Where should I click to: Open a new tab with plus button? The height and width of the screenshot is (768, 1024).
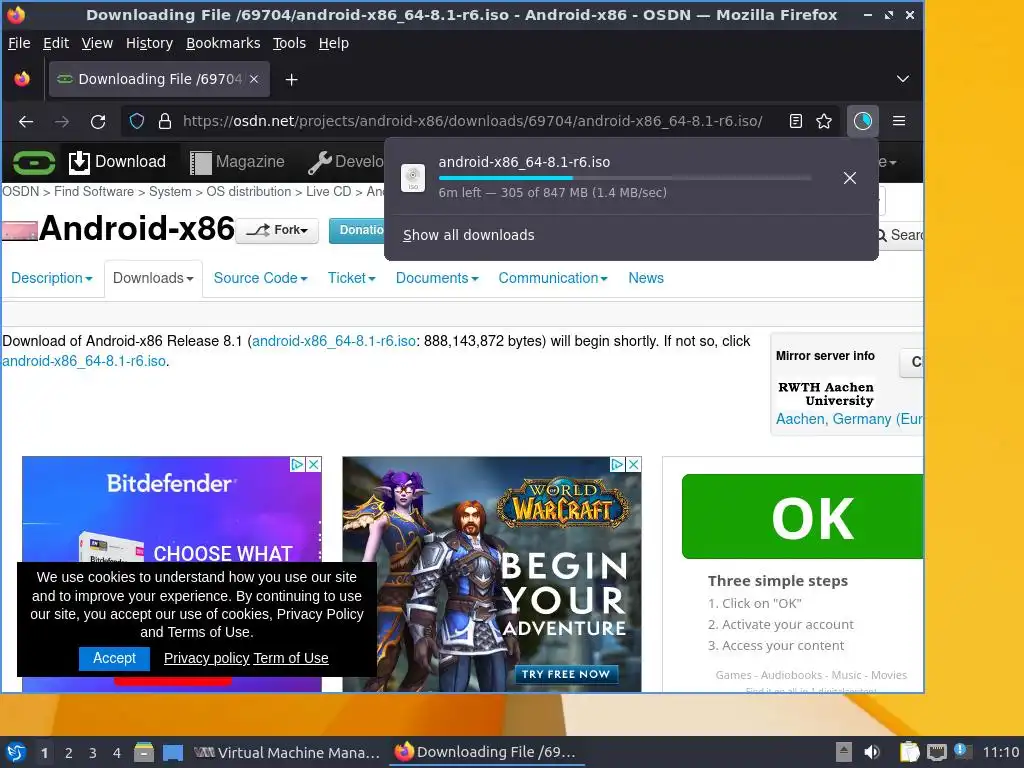click(x=292, y=80)
